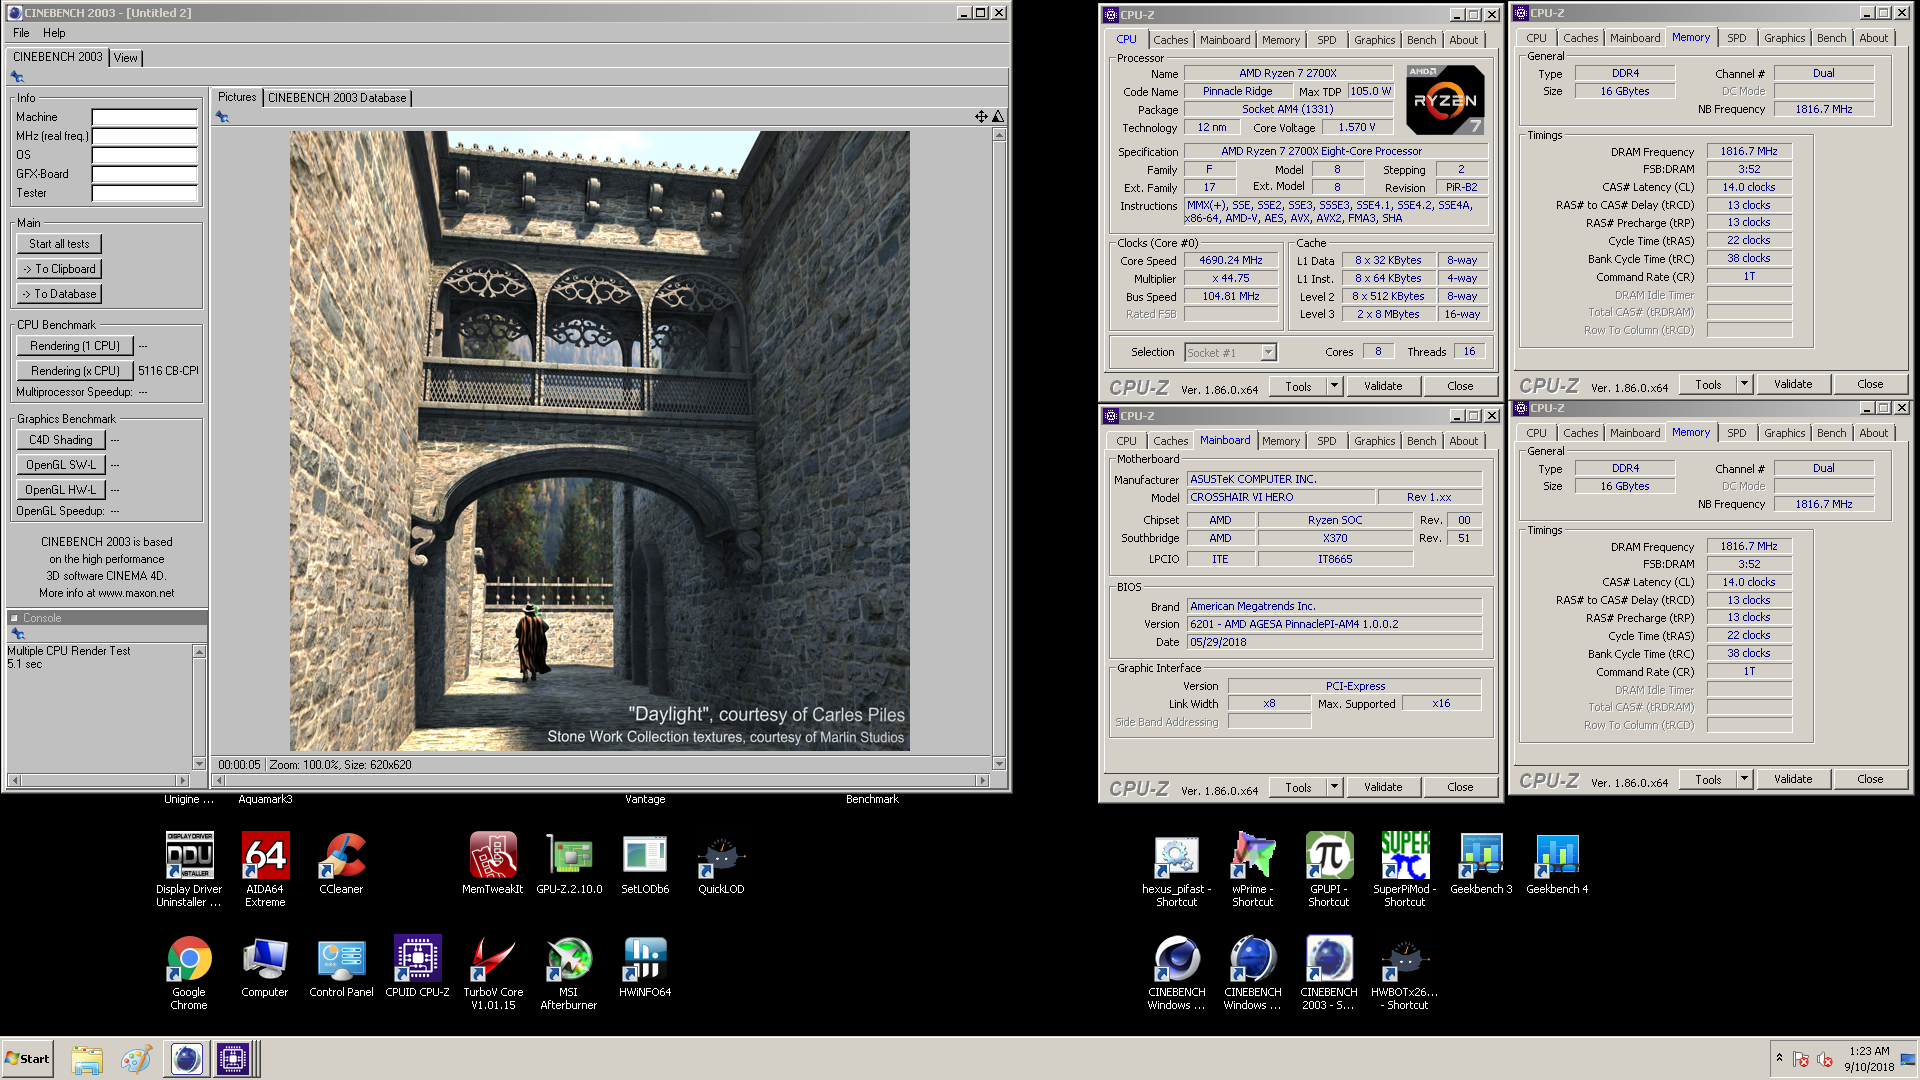Click CPU-Z icon in taskbar
The image size is (1920, 1080).
click(x=233, y=1059)
